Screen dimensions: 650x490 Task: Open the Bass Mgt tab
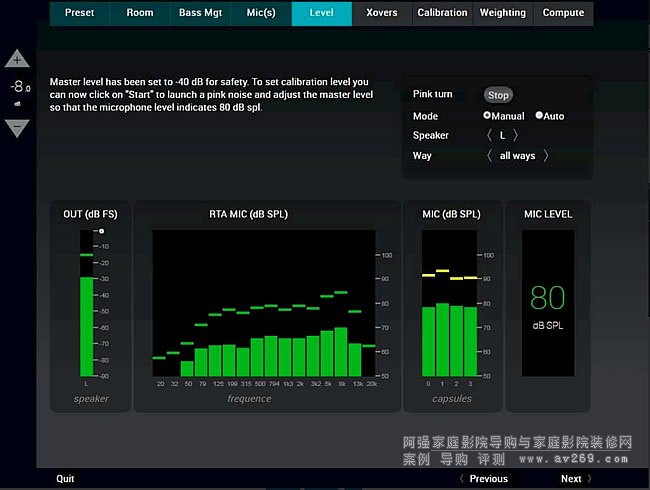coord(200,13)
